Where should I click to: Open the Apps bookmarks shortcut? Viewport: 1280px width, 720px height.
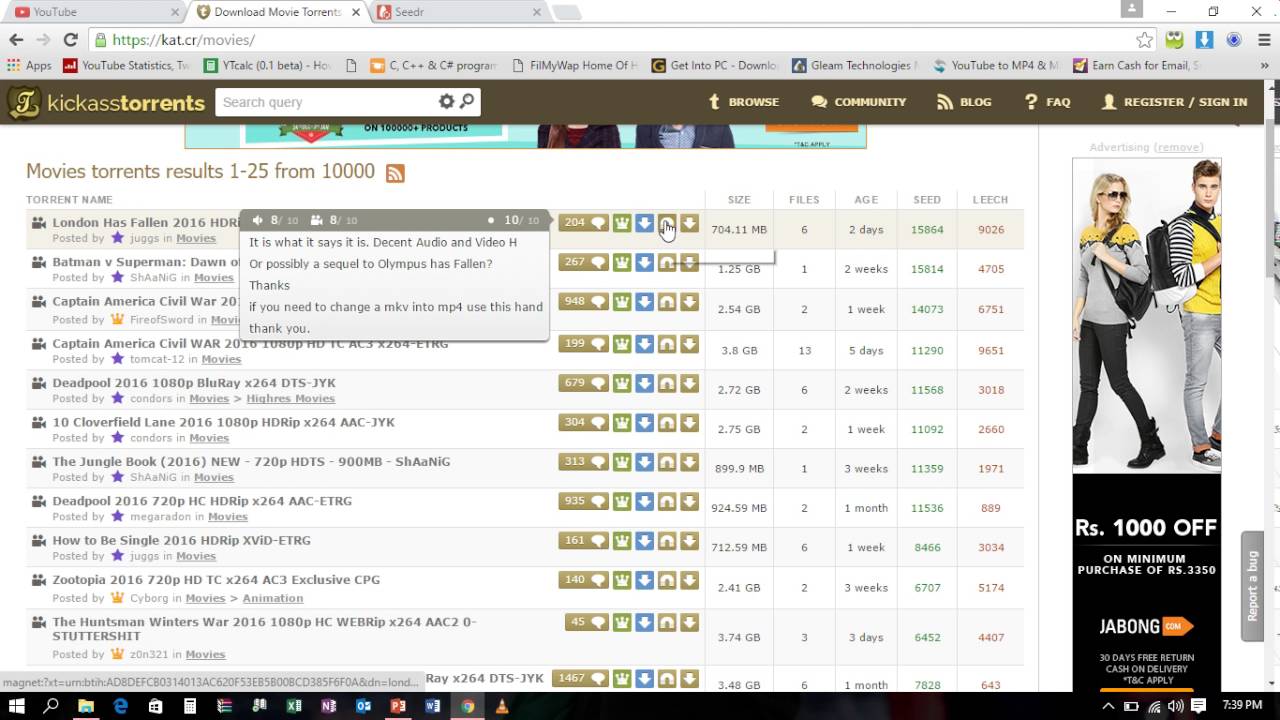pos(29,65)
